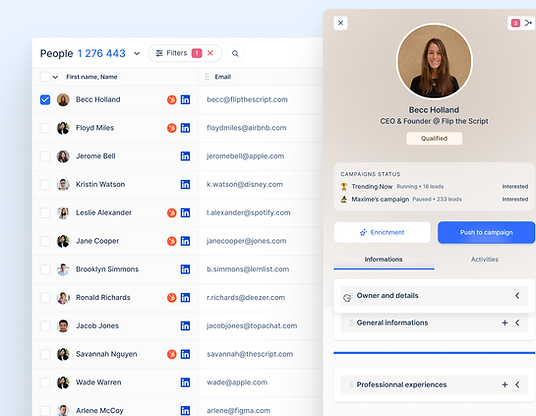
Task: Open Becc Holland's LinkedIn icon
Action: tap(185, 100)
